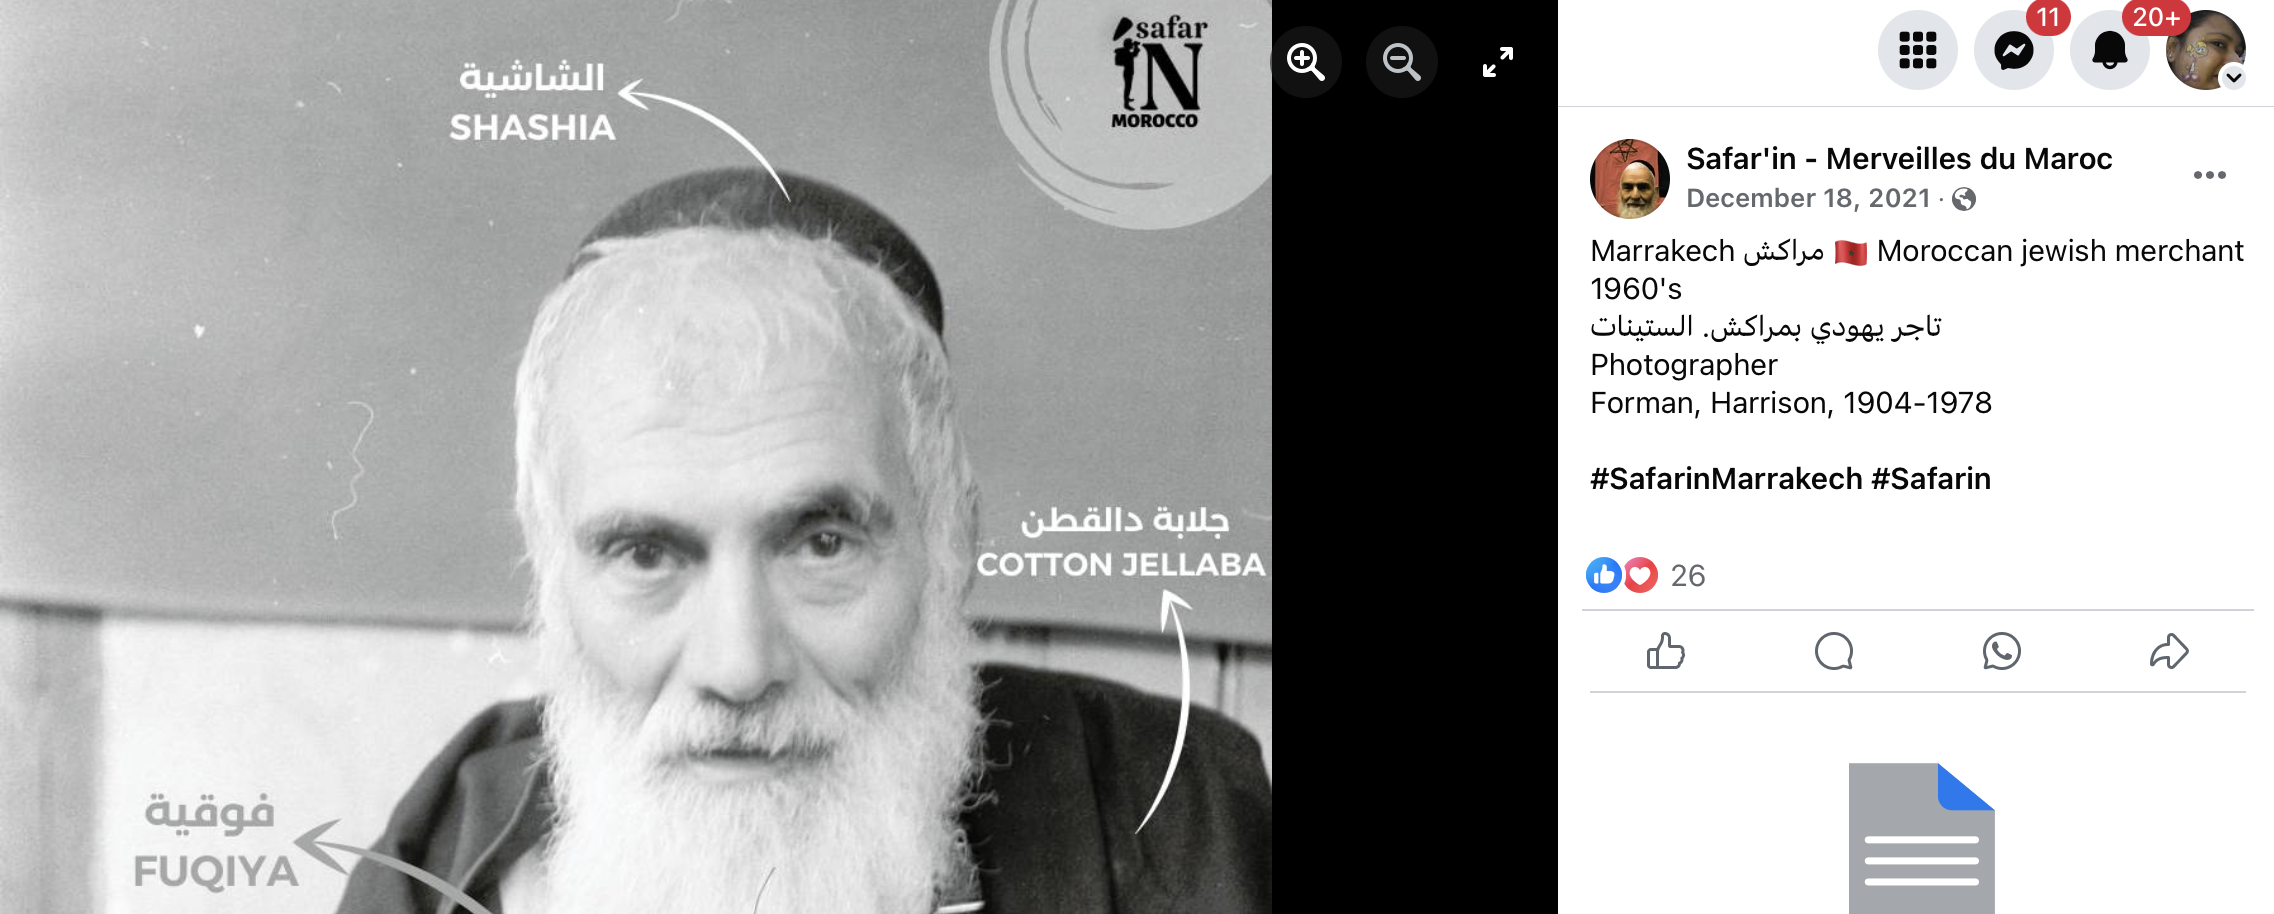
Task: Expand the account dropdown arrow
Action: [2233, 78]
